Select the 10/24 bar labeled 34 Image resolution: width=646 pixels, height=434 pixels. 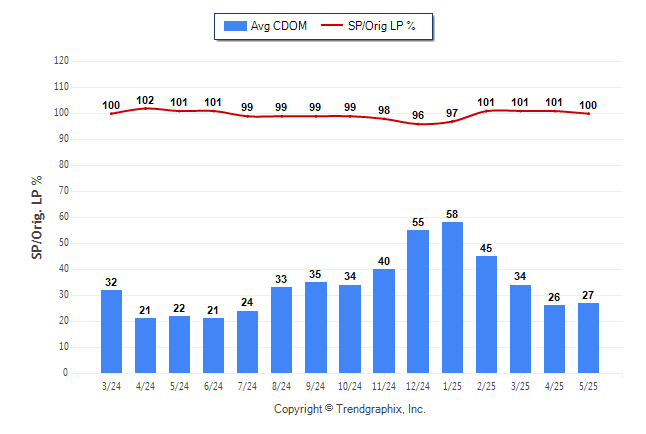[350, 329]
